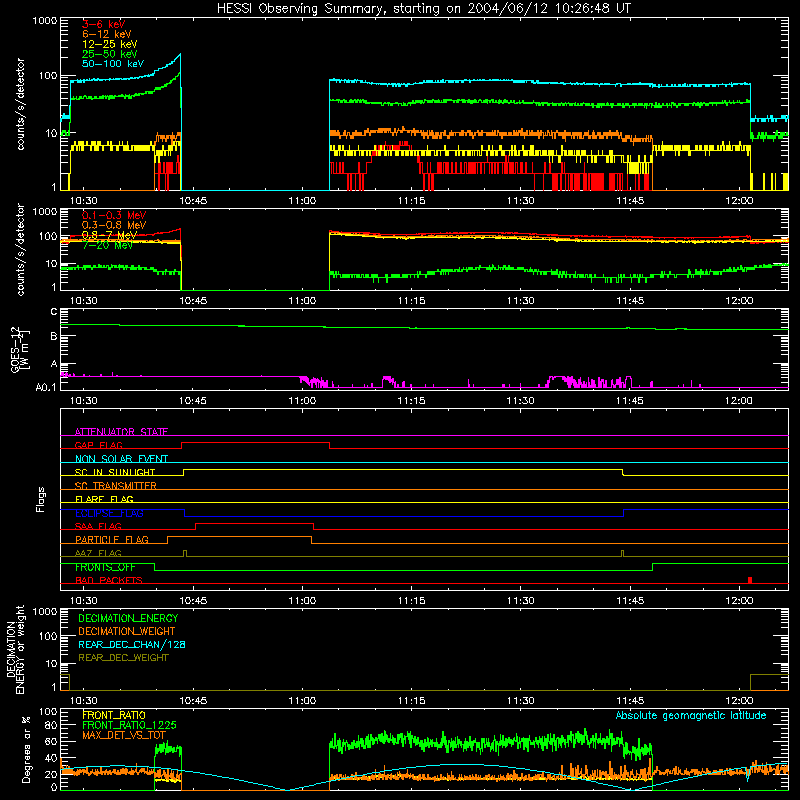Select the blue ECLIPSE_FLAG label
The height and width of the screenshot is (800, 800).
pyautogui.click(x=109, y=513)
